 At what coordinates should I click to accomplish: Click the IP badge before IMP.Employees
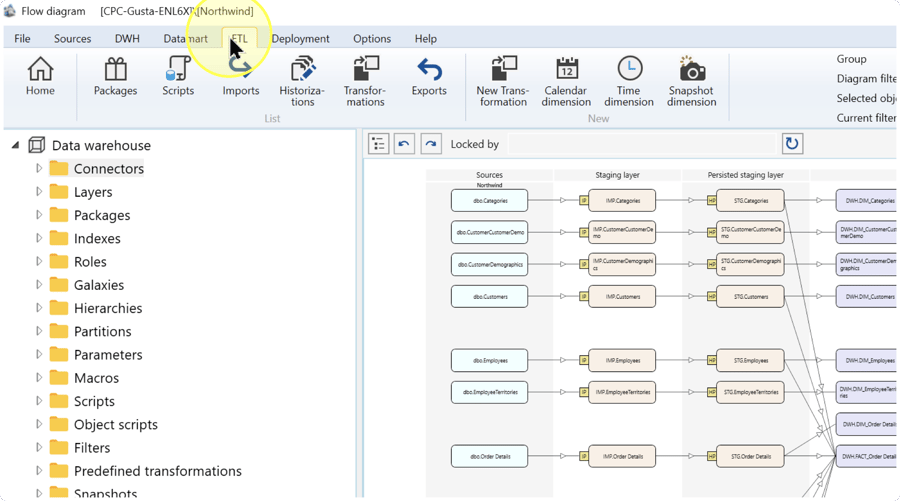(583, 360)
